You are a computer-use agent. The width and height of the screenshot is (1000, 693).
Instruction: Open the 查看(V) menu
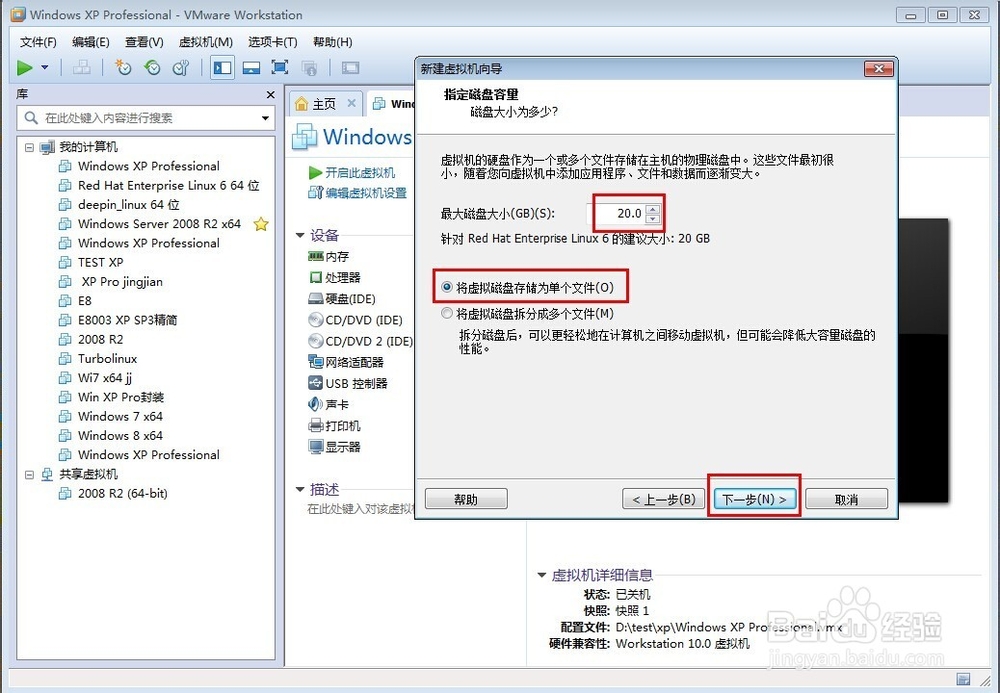pyautogui.click(x=144, y=42)
